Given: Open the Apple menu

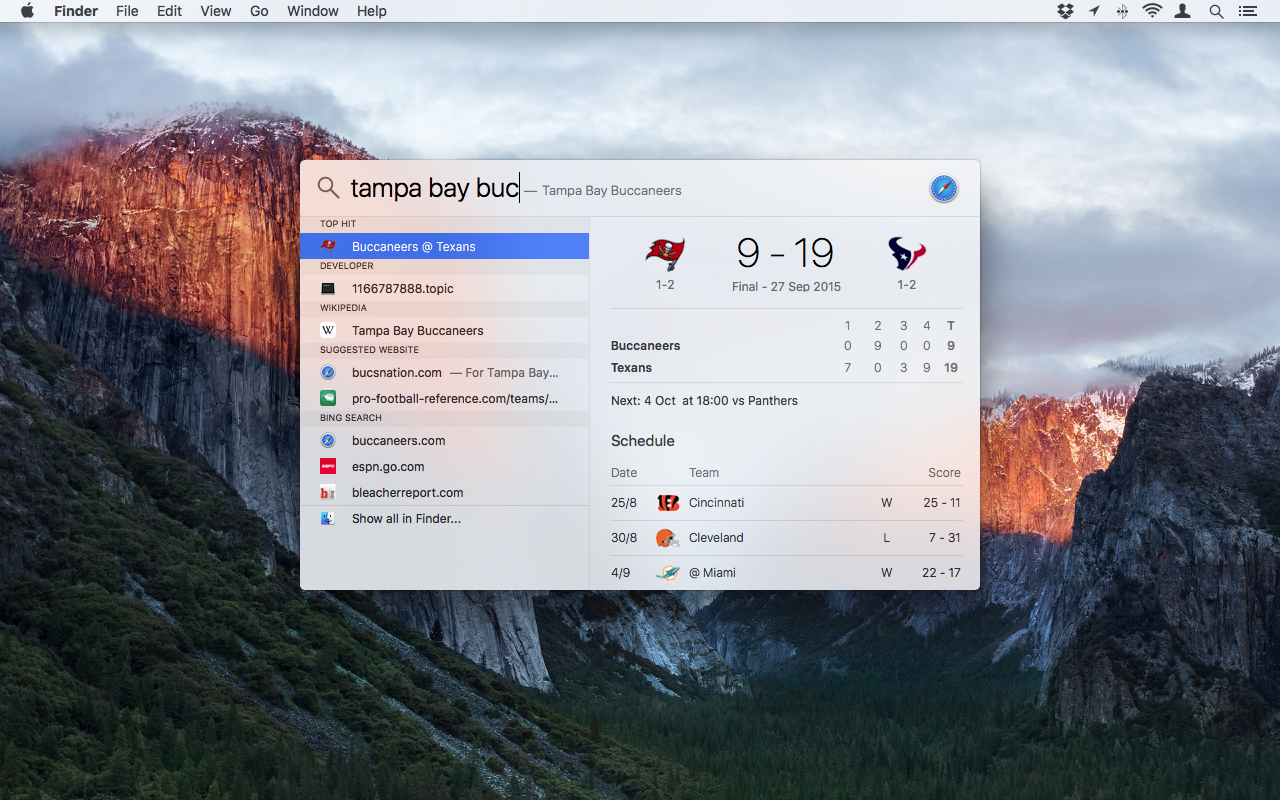Looking at the screenshot, I should click(x=27, y=11).
